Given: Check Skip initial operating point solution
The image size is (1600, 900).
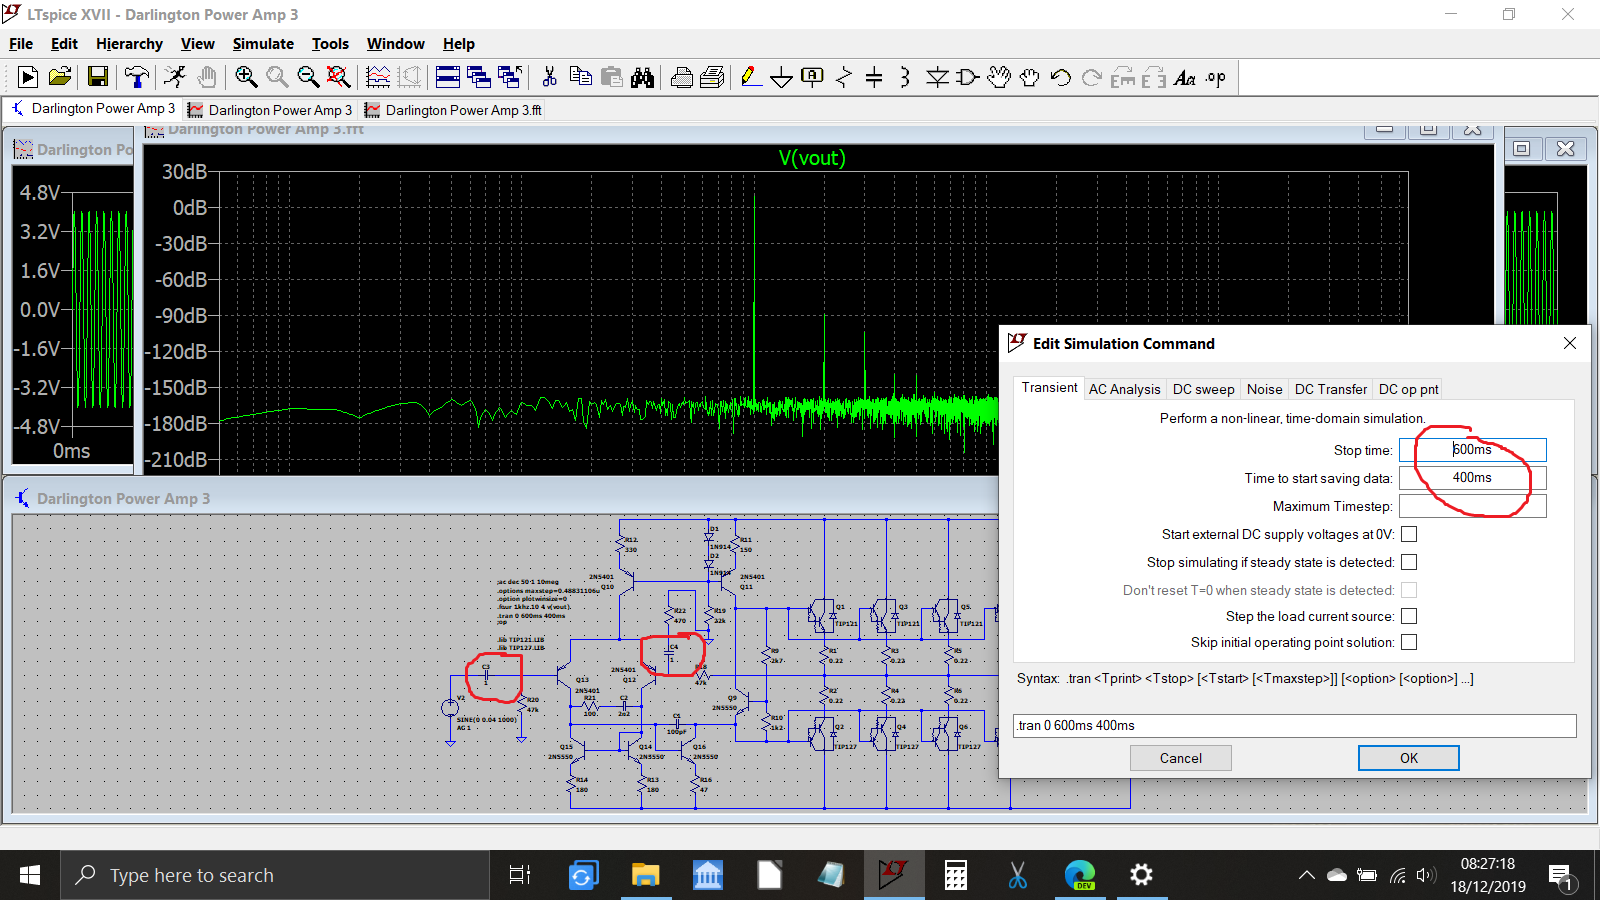Looking at the screenshot, I should click(x=1409, y=642).
